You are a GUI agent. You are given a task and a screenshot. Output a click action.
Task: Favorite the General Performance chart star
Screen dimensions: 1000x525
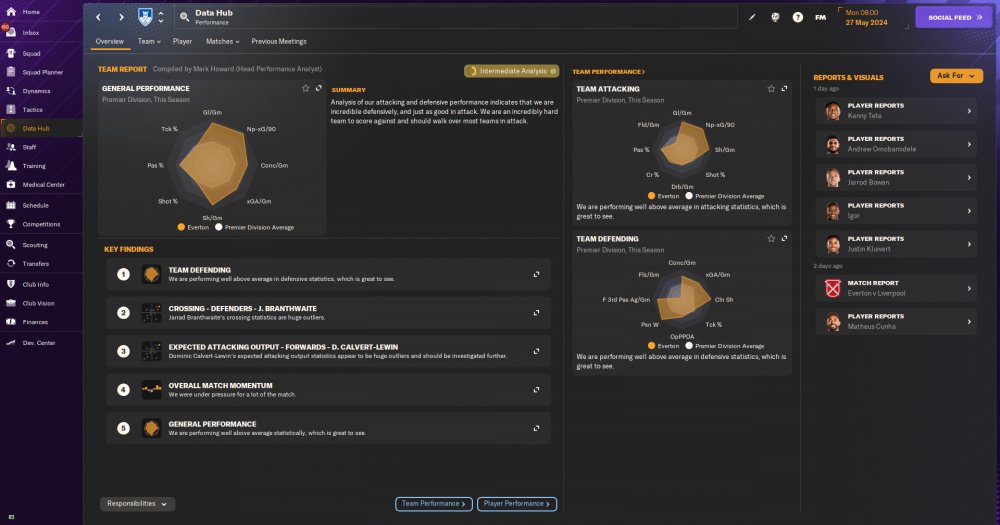click(x=305, y=88)
